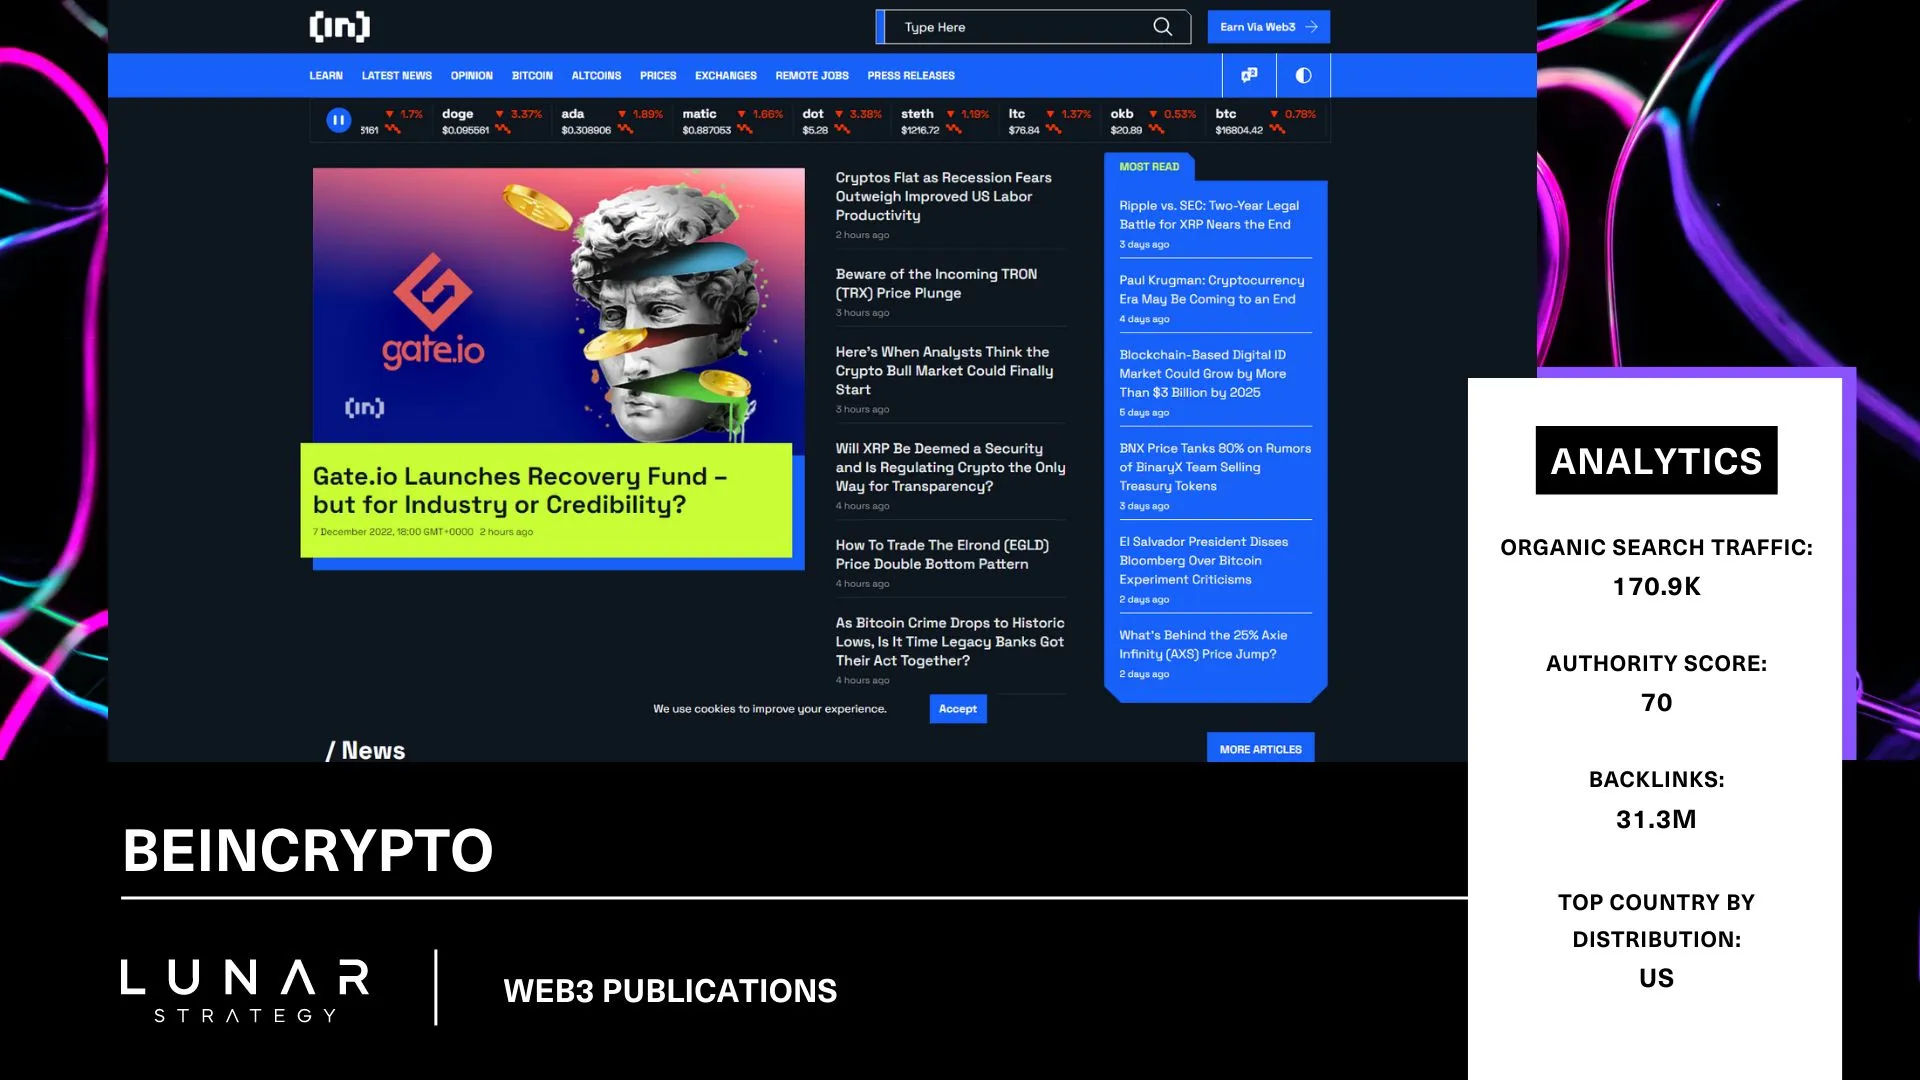Open the REMOTE JOBS page

812,76
